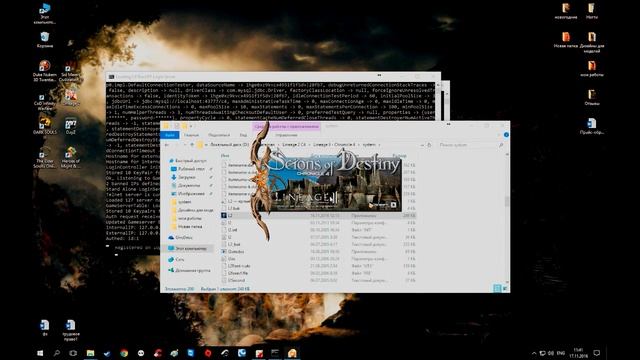Click New folder in Explorer quick access toolbar
640x360 pixels.
pyautogui.click(x=184, y=126)
